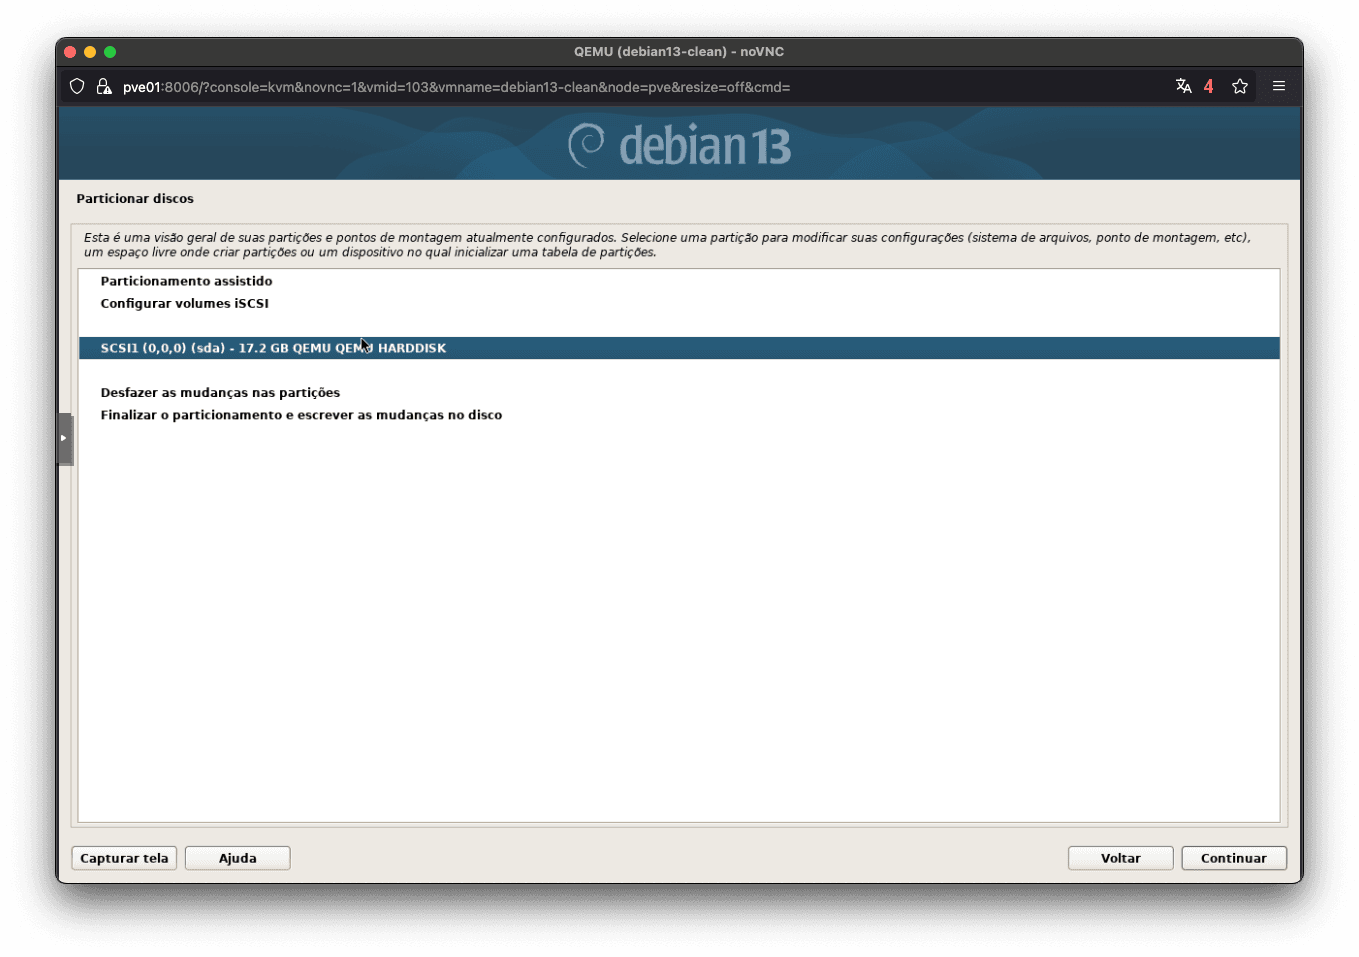The width and height of the screenshot is (1359, 957).
Task: Open the browser hamburger menu
Action: coord(1279,86)
